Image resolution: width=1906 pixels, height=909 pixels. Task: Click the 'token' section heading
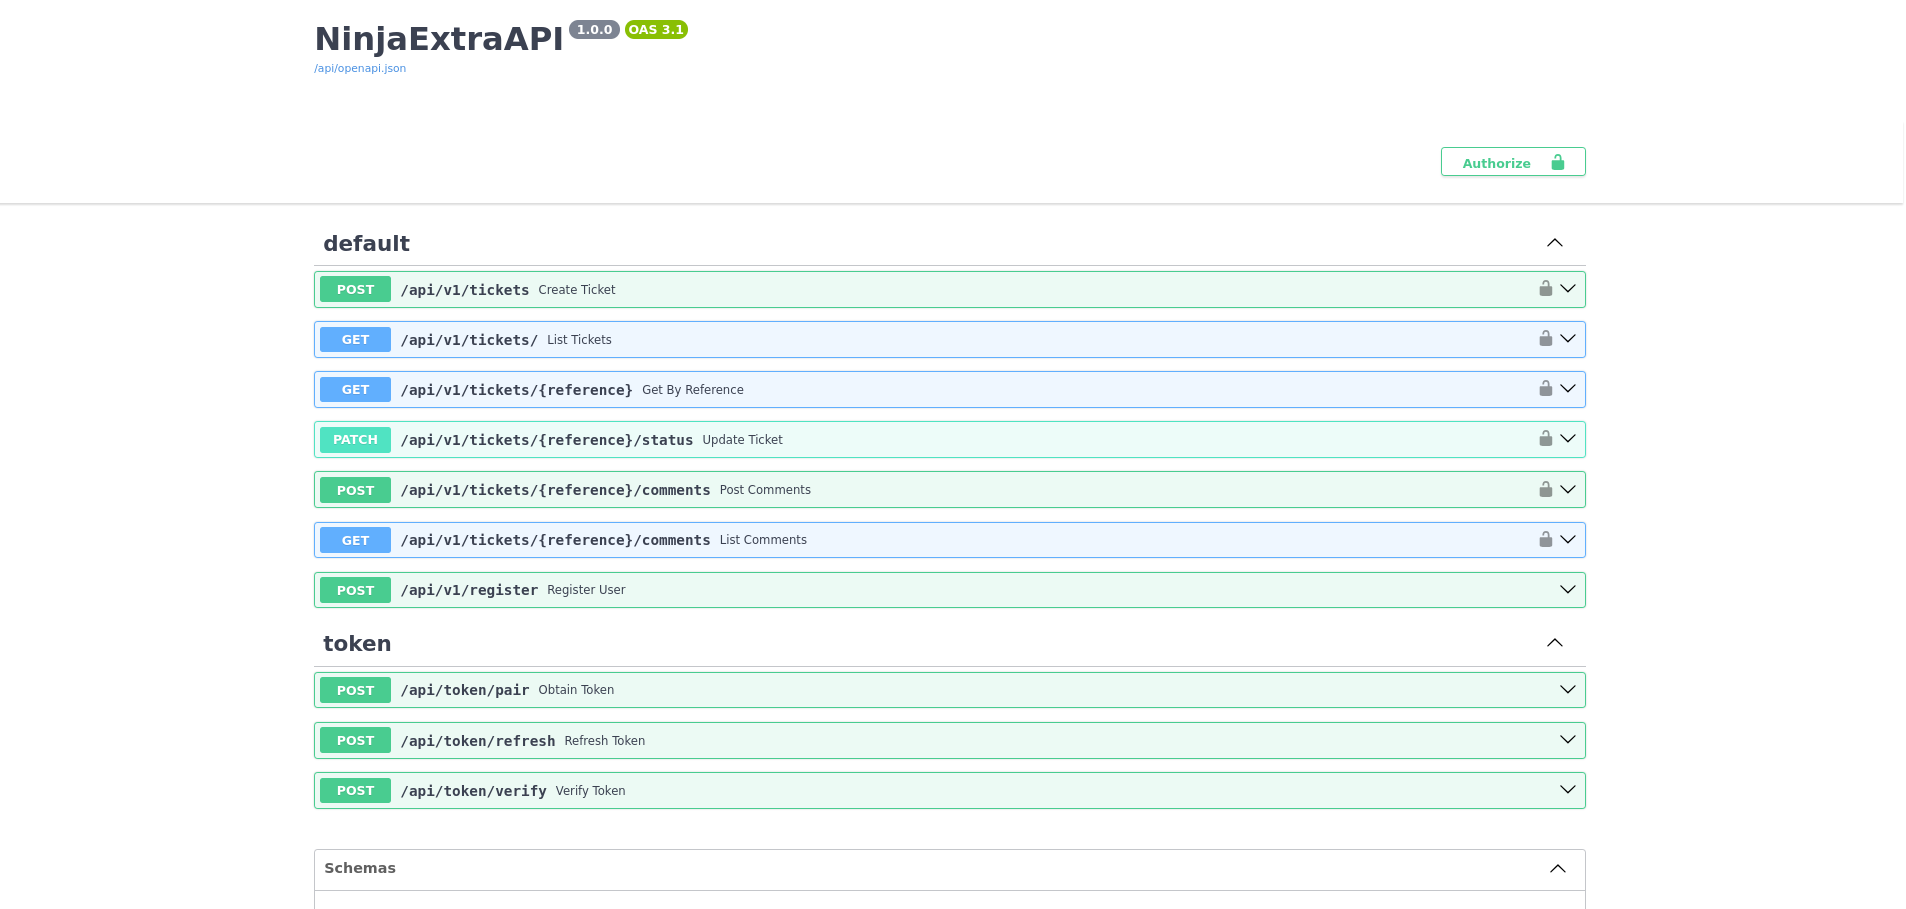(x=357, y=643)
